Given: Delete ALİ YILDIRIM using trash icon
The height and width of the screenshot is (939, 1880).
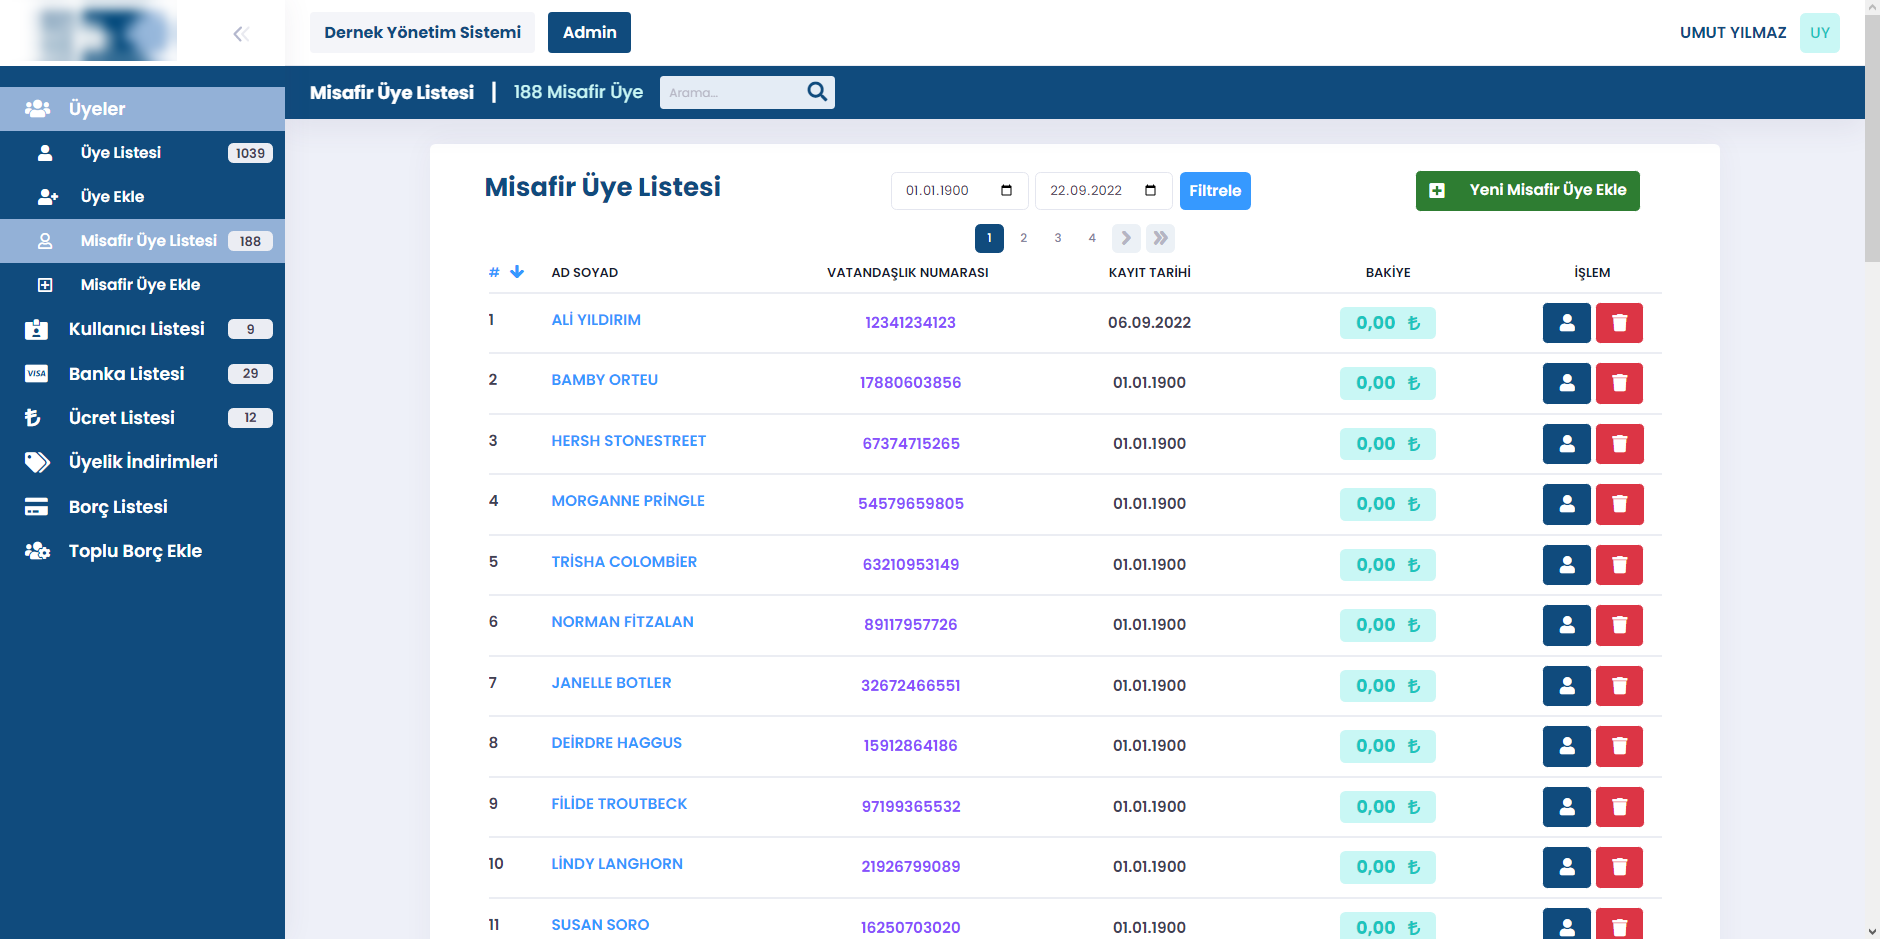Looking at the screenshot, I should click(1619, 323).
